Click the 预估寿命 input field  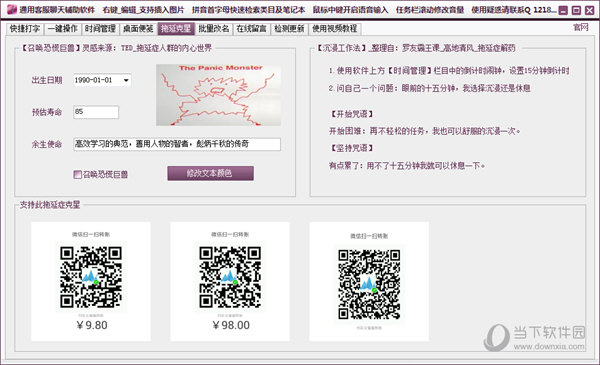[x=96, y=112]
